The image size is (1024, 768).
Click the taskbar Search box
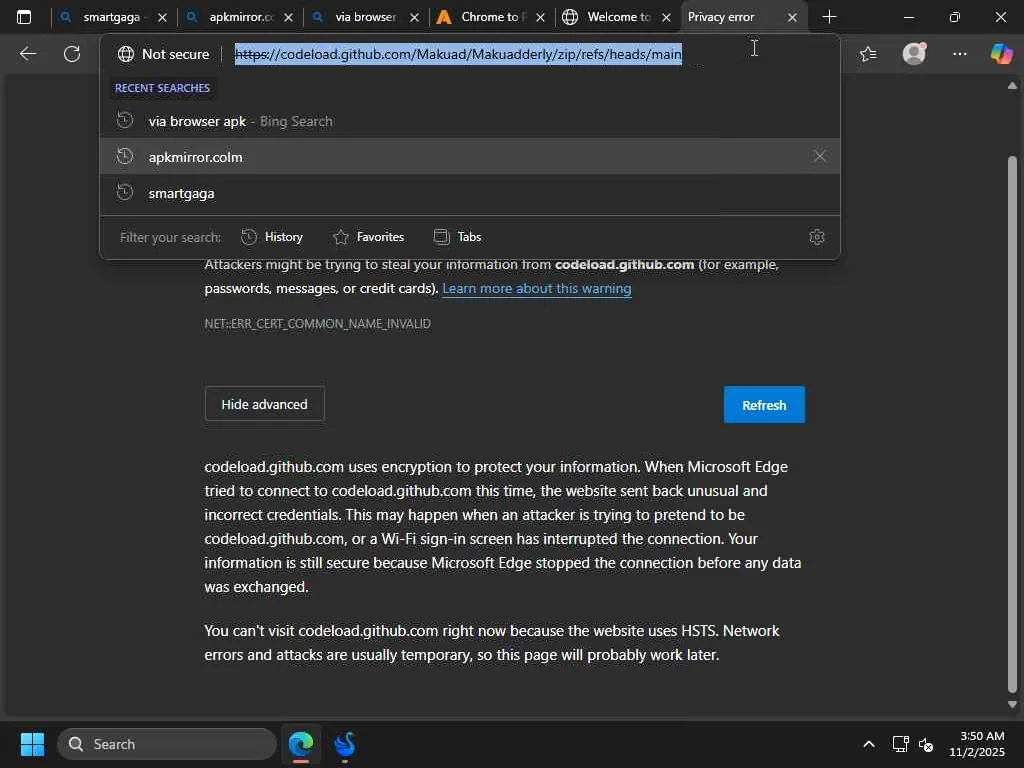point(167,744)
